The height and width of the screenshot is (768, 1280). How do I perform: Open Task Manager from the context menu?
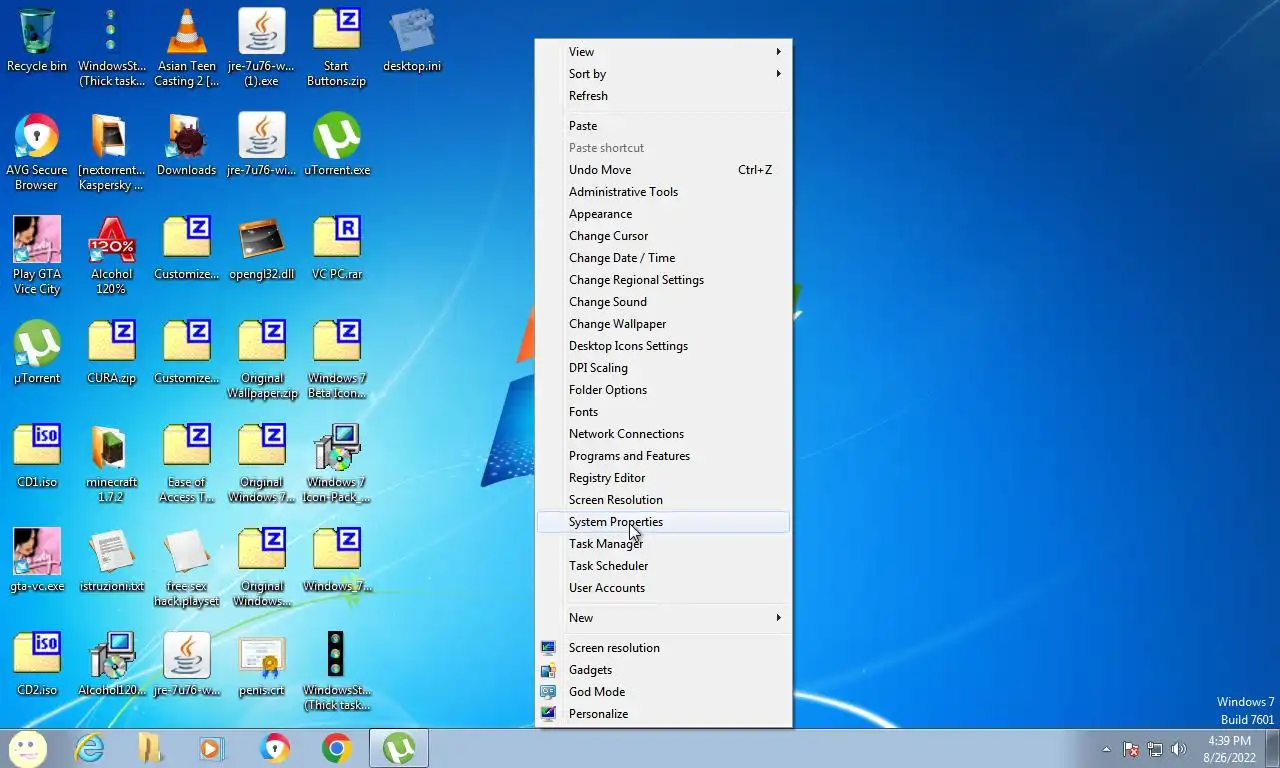(x=664, y=544)
